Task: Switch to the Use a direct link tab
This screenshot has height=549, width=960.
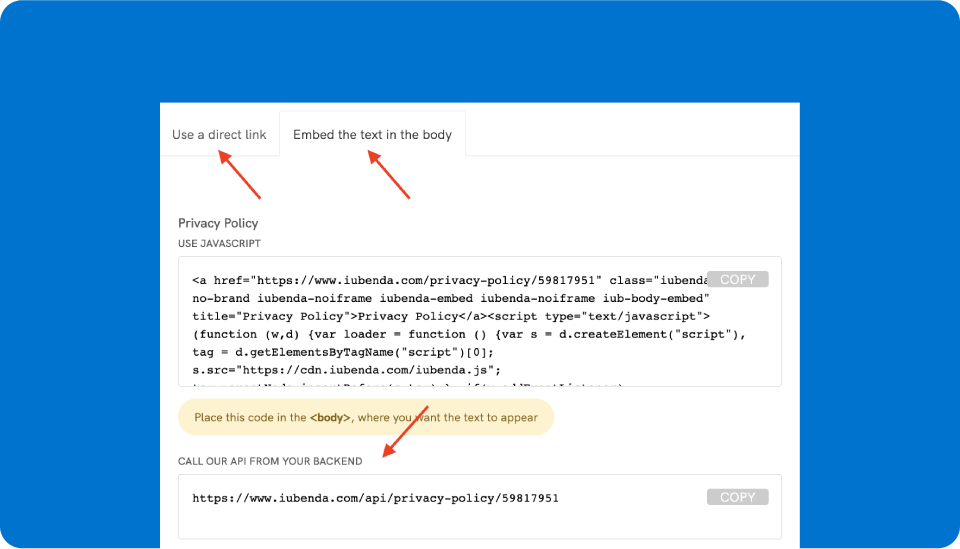Action: point(219,134)
